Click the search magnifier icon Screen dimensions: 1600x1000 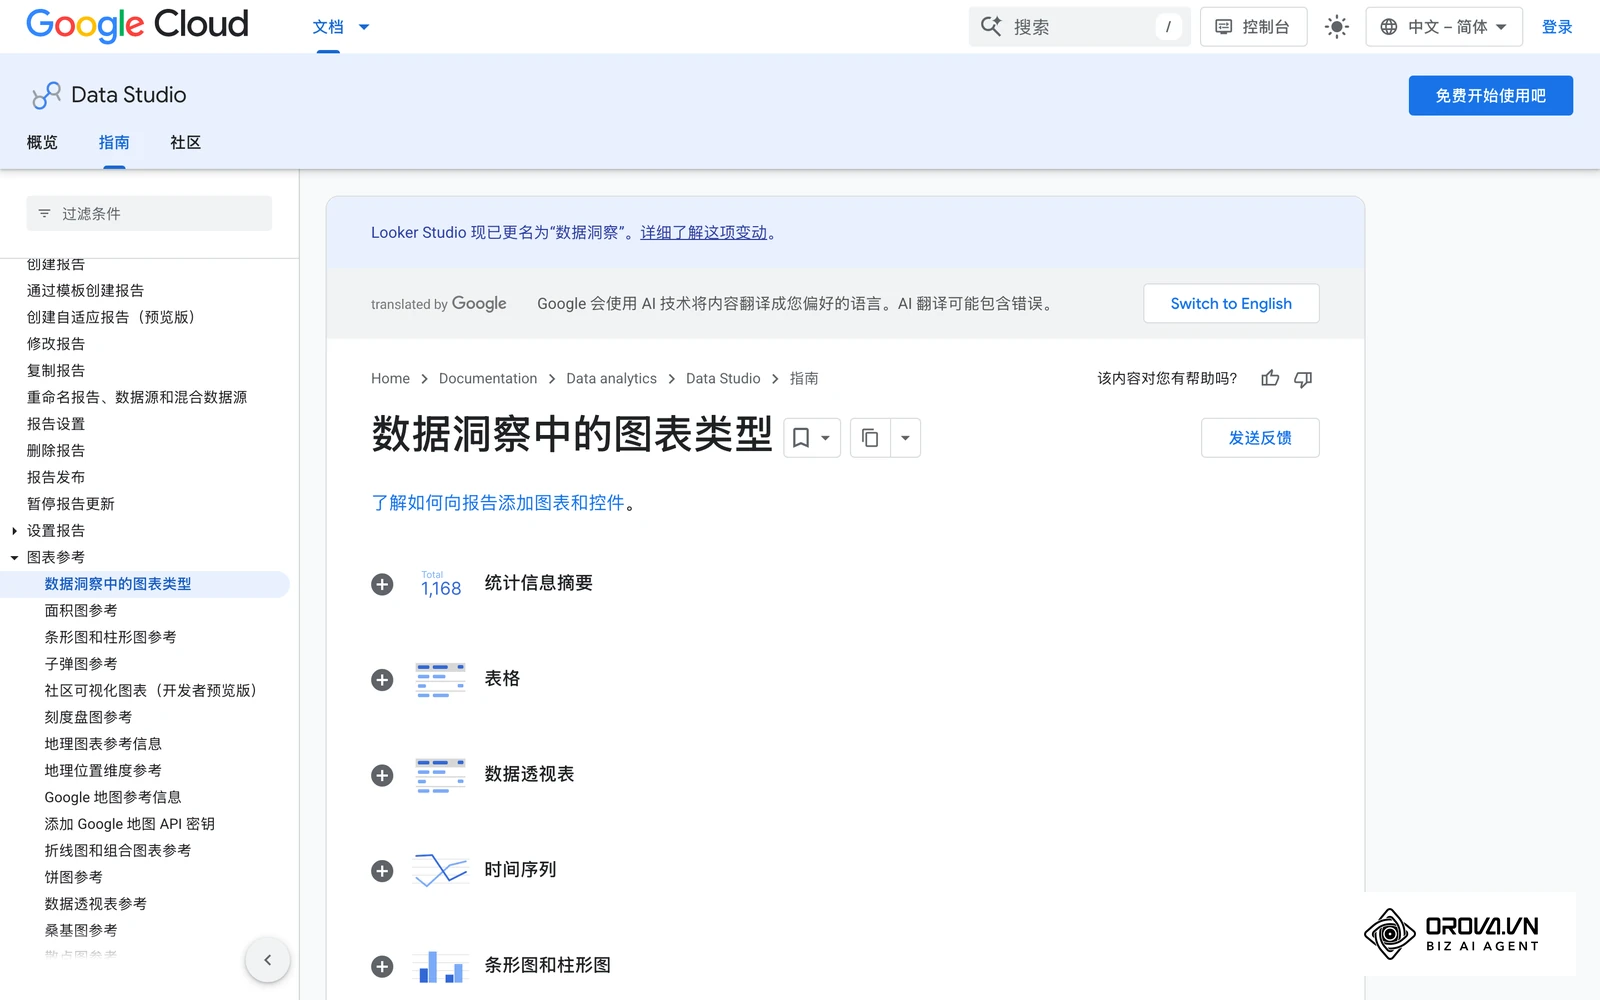[991, 26]
